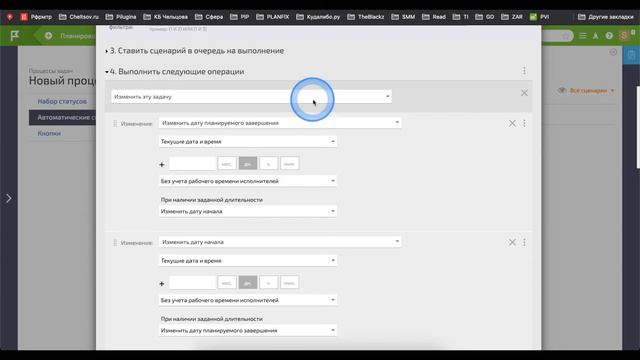640x360 pixels.
Task: Open the Planfix flag logo home
Action: [x=15, y=36]
